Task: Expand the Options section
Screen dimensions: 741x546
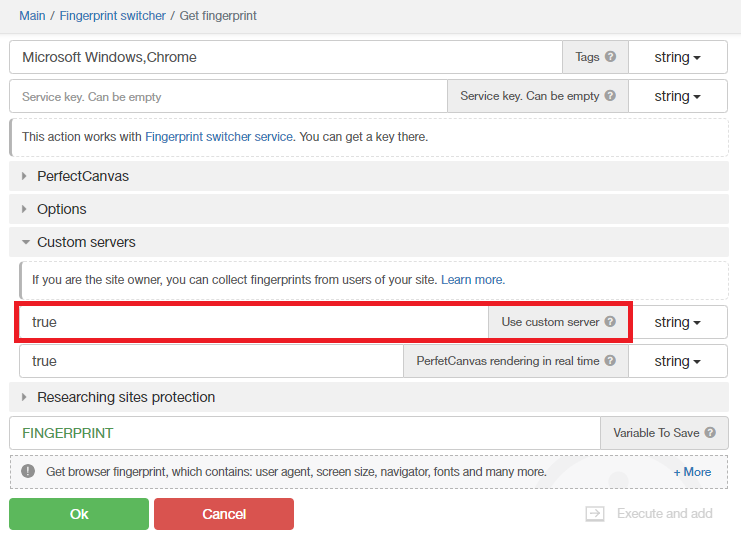Action: (62, 209)
